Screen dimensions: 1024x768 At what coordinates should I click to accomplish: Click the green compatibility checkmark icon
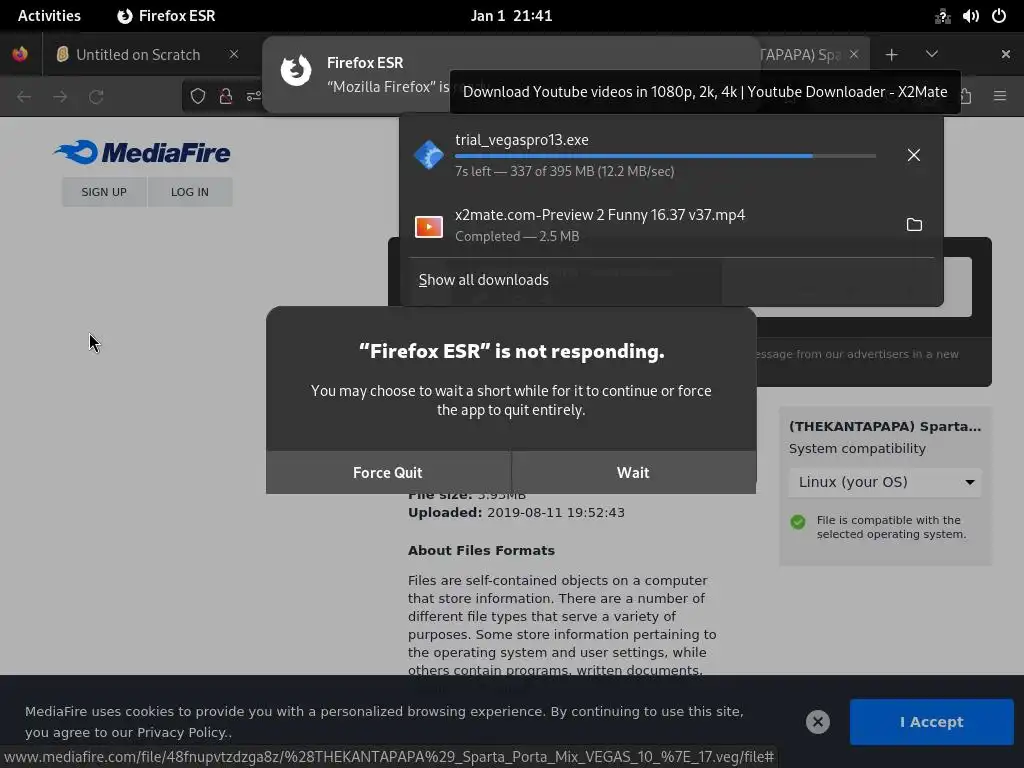click(797, 522)
